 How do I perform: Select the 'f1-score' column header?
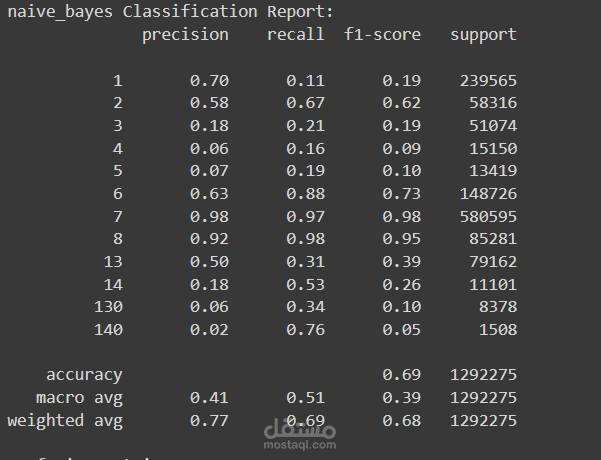[x=383, y=34]
